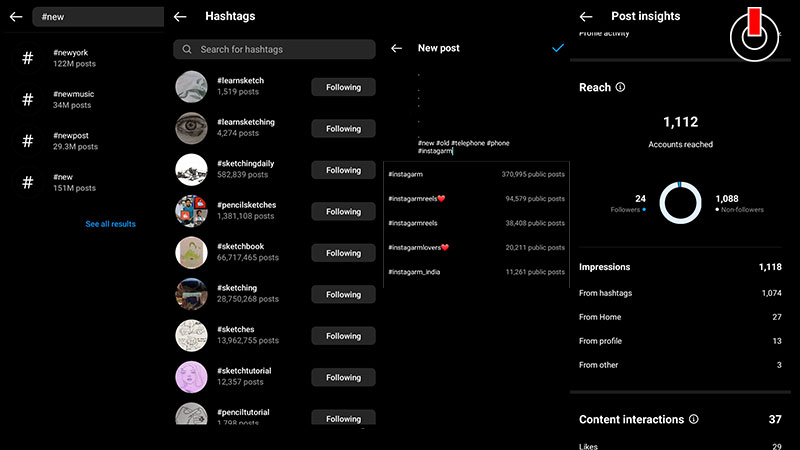Click the 1,088 Non-followers count

[727, 198]
